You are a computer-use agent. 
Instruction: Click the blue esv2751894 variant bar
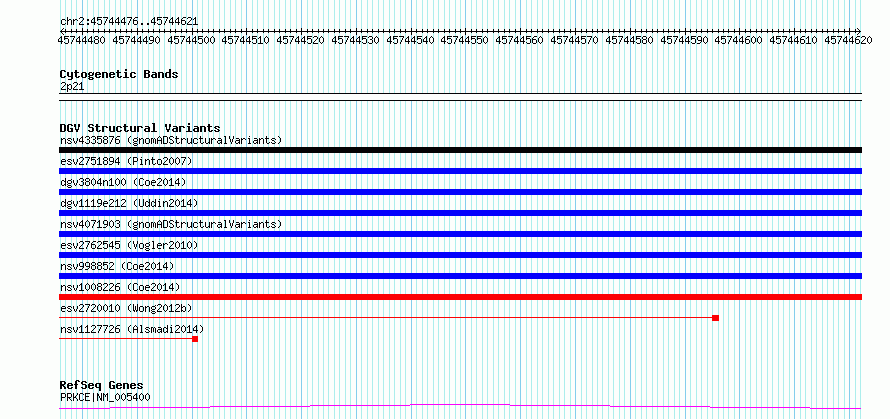click(460, 171)
